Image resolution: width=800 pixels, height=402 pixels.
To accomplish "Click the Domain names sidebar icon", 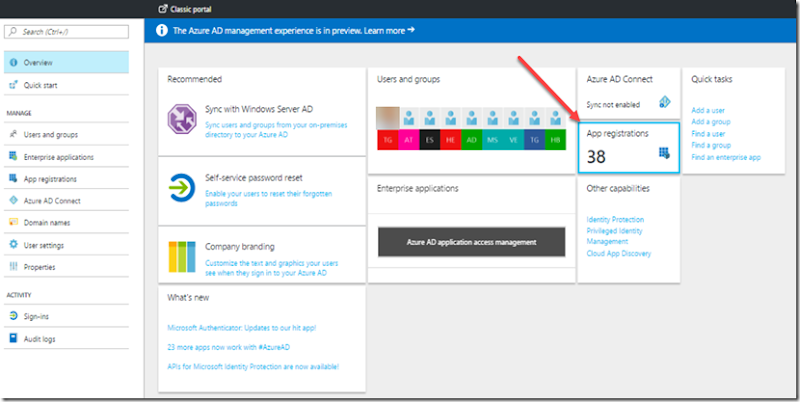I will (x=14, y=222).
